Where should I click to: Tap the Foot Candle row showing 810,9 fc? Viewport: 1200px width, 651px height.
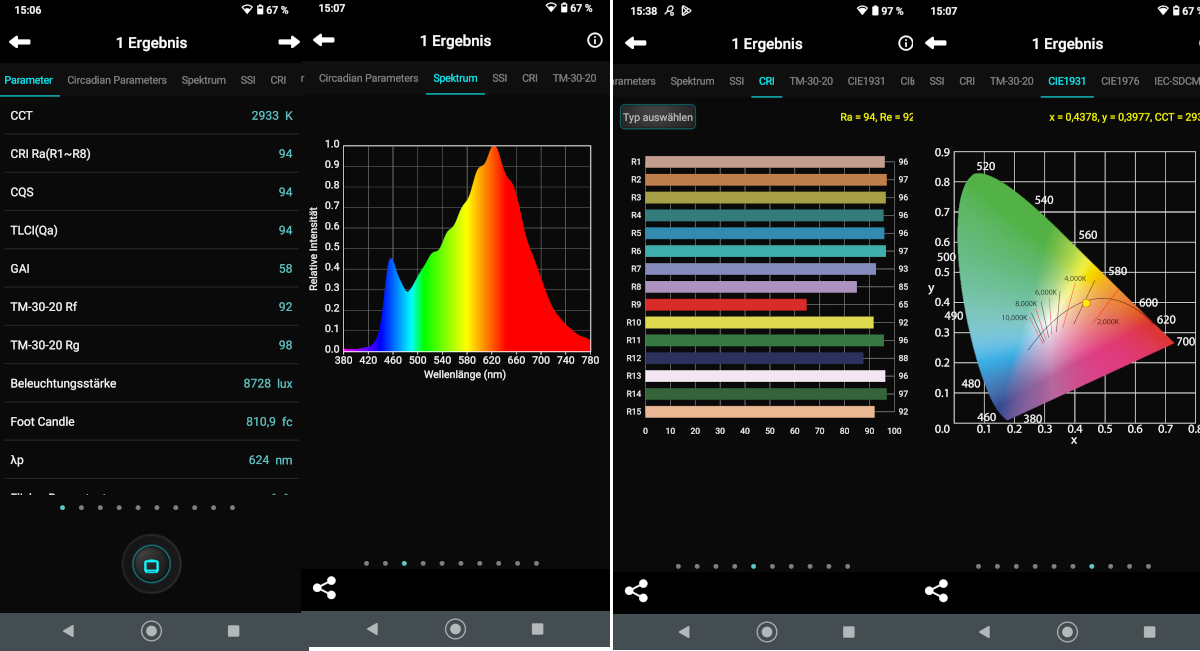tap(150, 421)
